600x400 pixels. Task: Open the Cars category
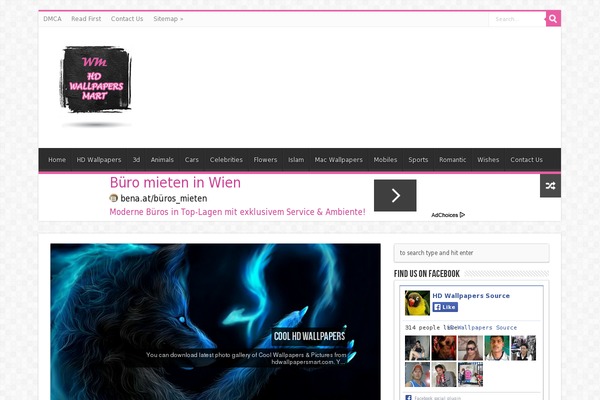(192, 160)
